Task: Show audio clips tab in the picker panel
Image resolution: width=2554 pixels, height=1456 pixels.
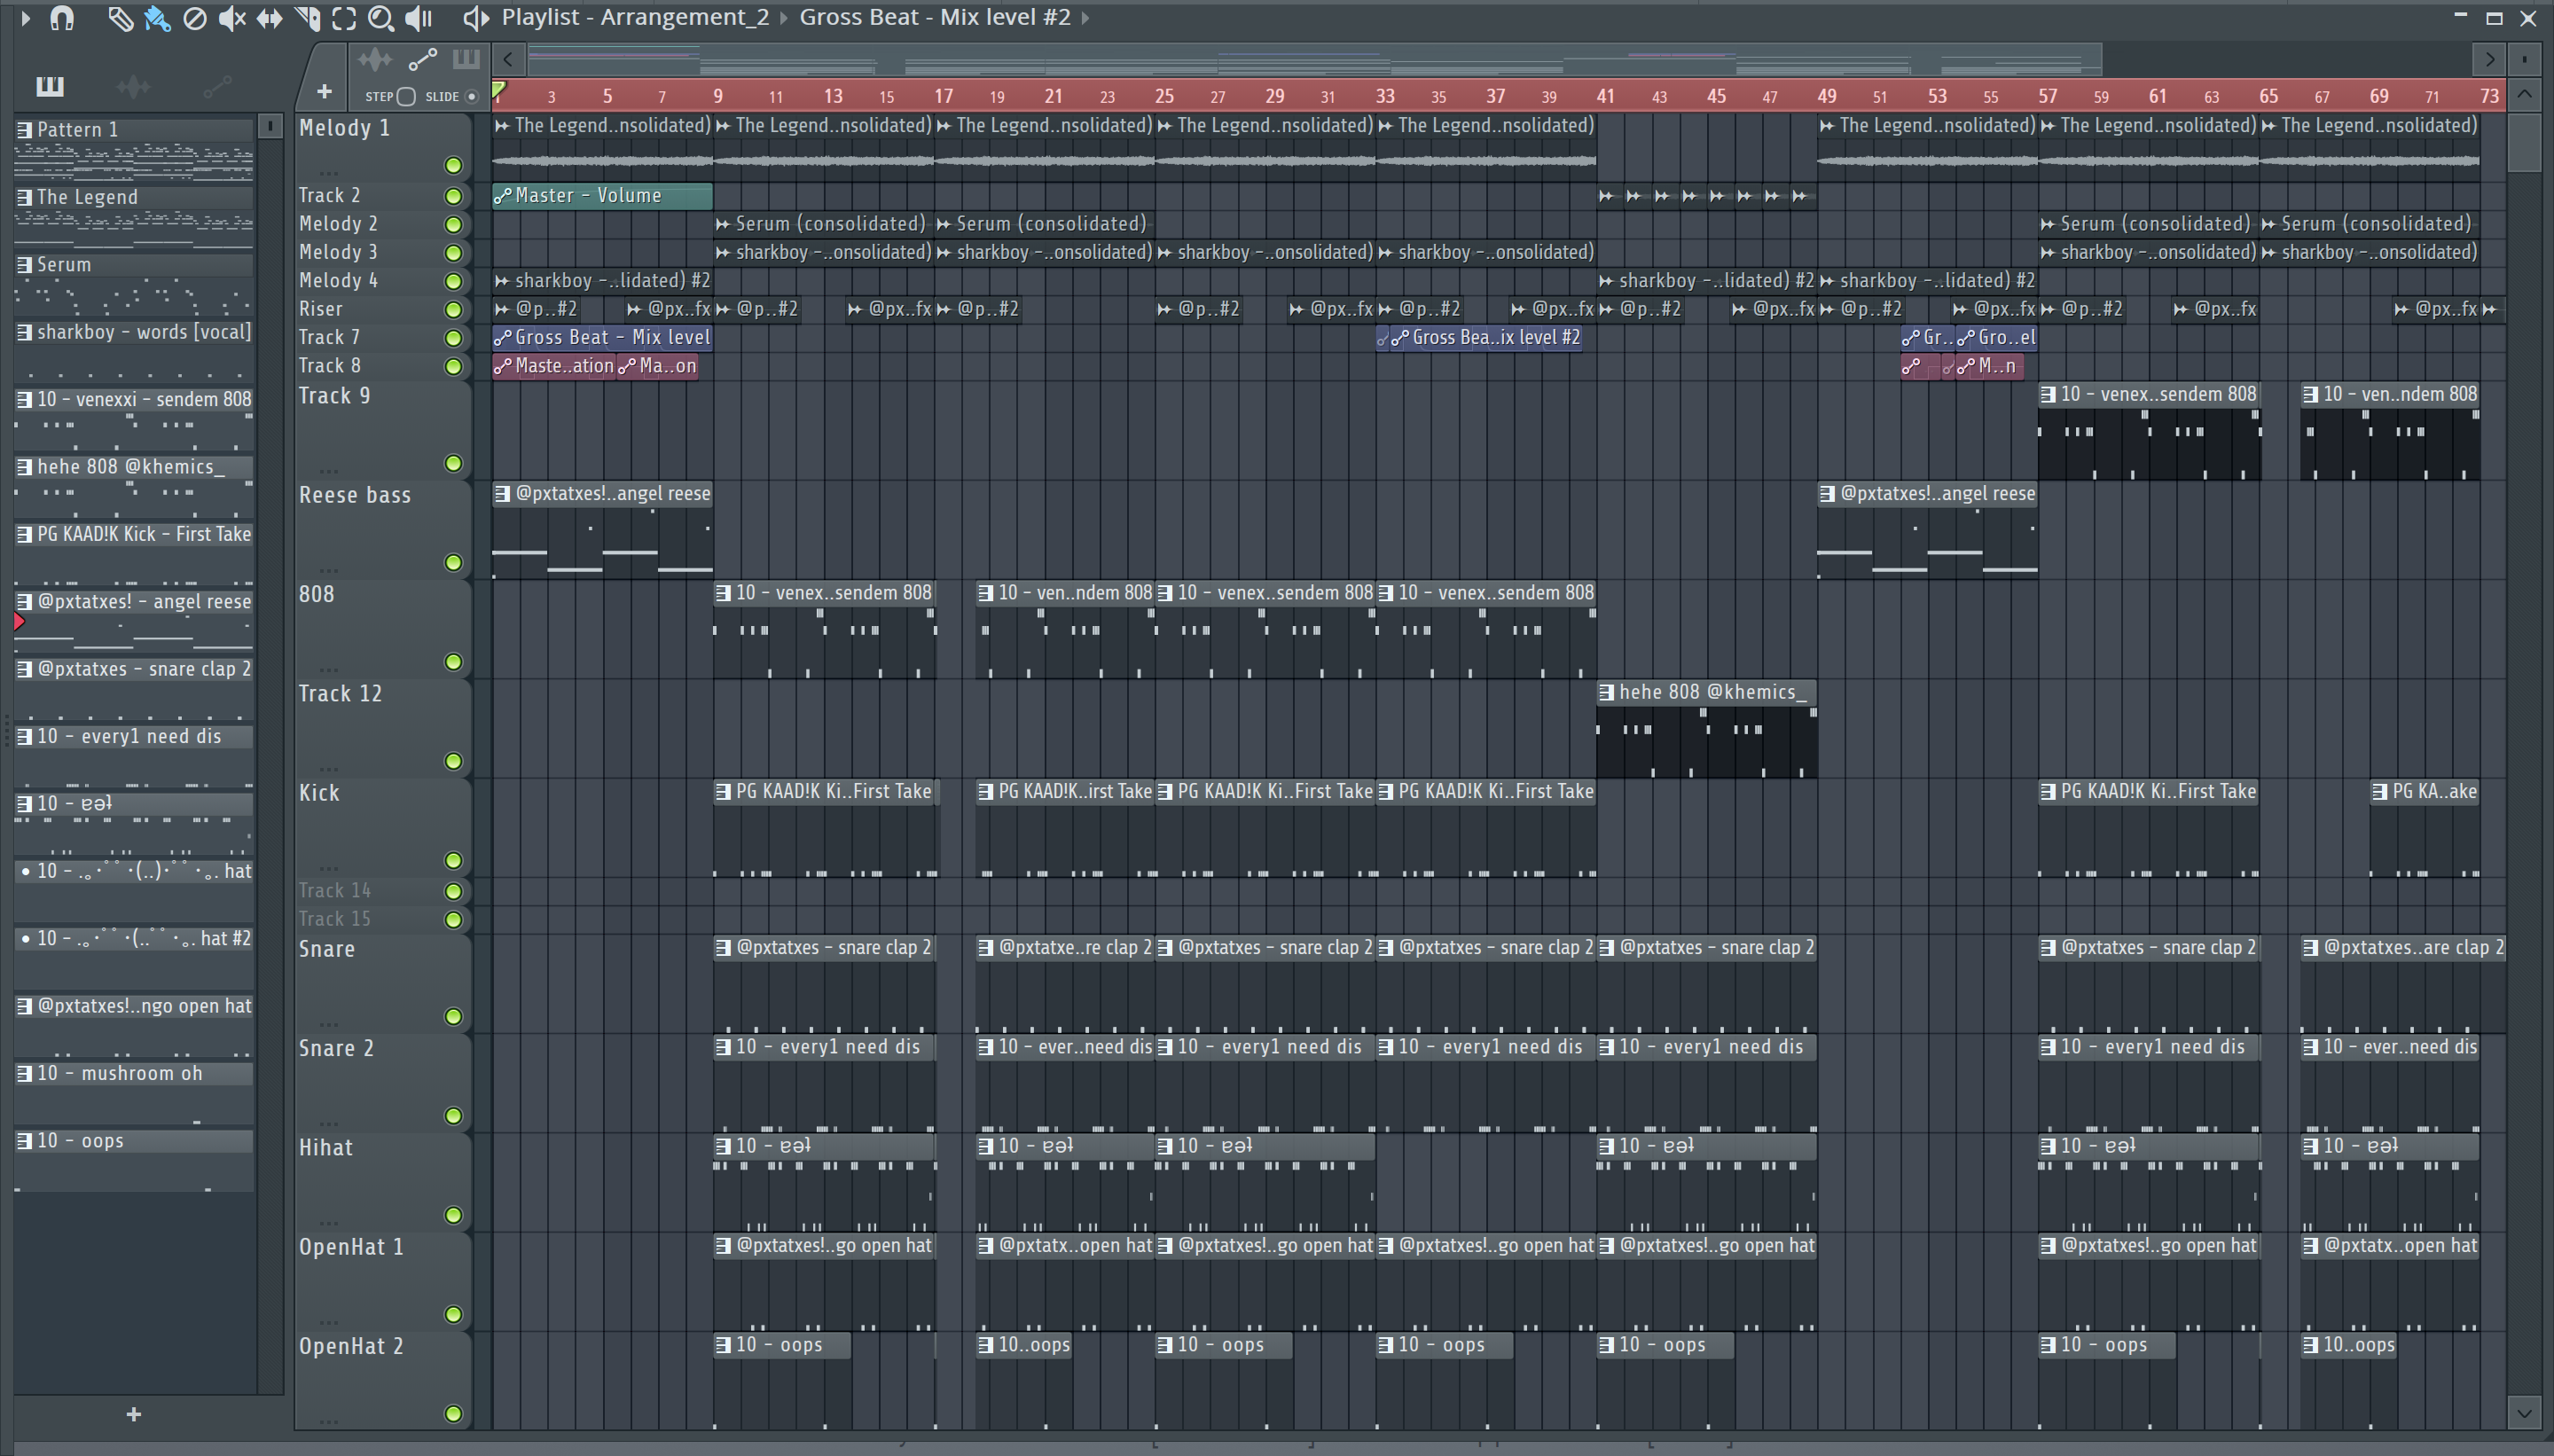Action: click(x=133, y=87)
